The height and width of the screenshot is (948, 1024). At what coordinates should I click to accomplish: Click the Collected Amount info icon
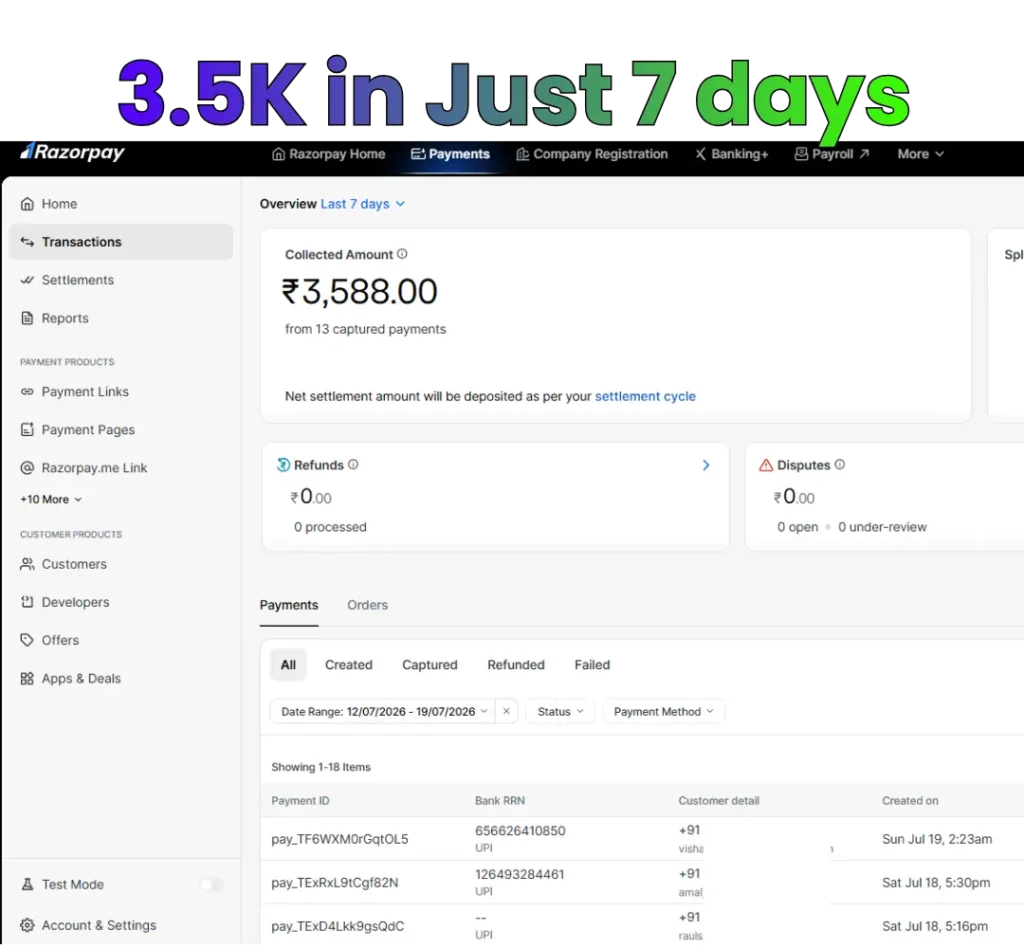402,254
